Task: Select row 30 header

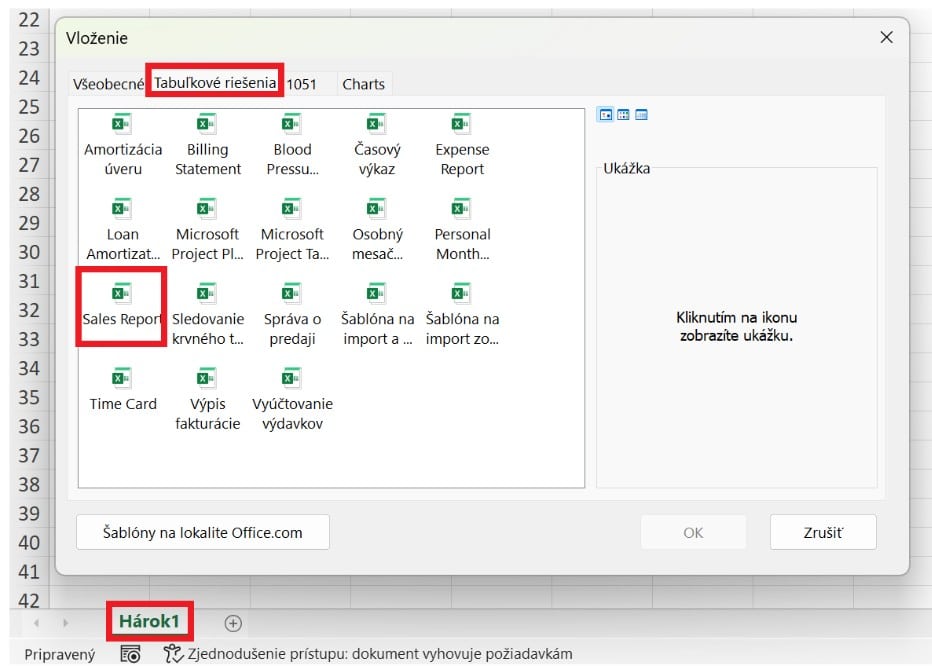Action: 29,252
